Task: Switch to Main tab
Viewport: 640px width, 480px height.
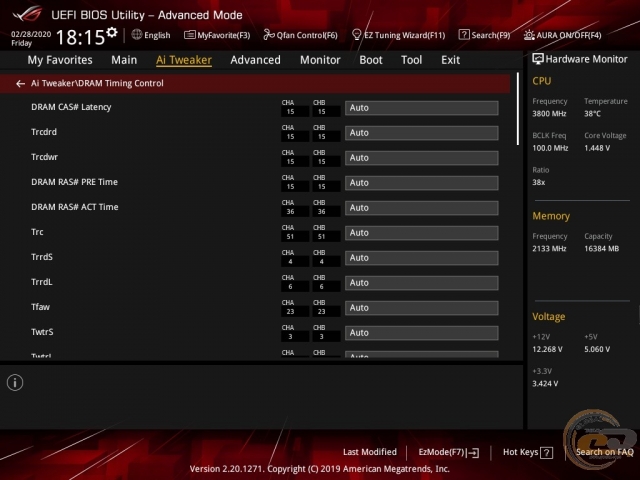Action: [x=124, y=60]
